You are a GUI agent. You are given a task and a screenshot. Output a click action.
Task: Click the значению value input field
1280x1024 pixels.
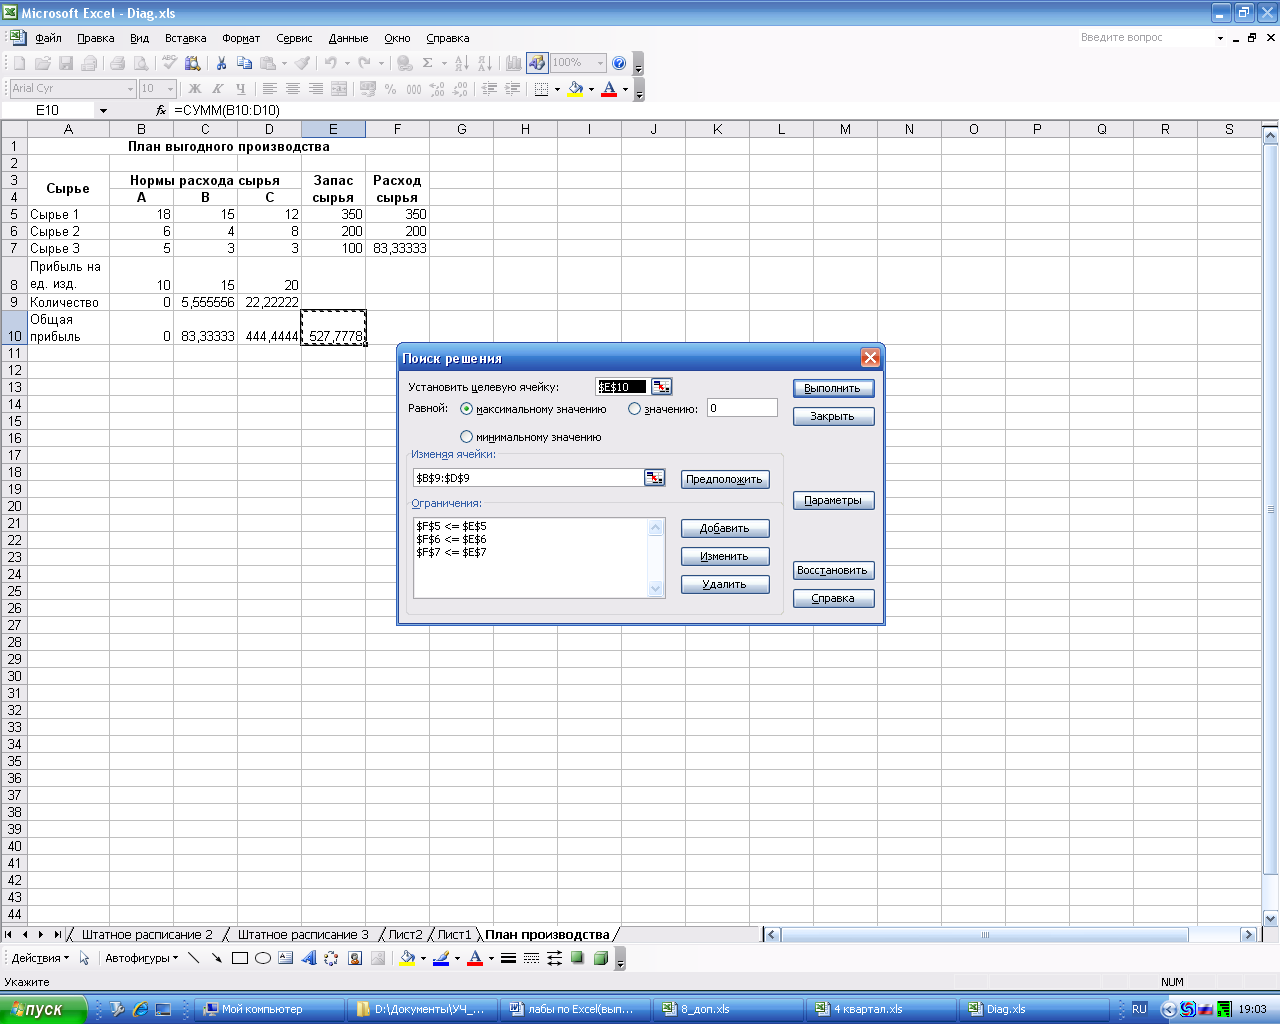click(742, 408)
